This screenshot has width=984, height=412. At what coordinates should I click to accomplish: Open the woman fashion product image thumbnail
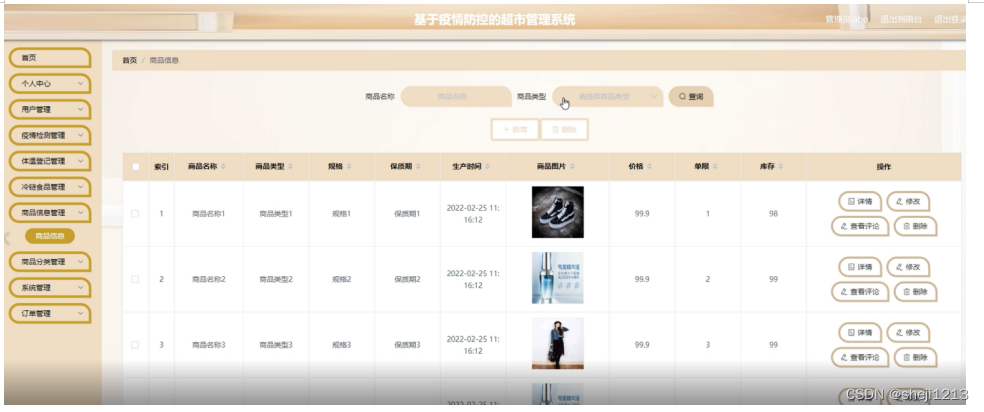[x=557, y=343]
